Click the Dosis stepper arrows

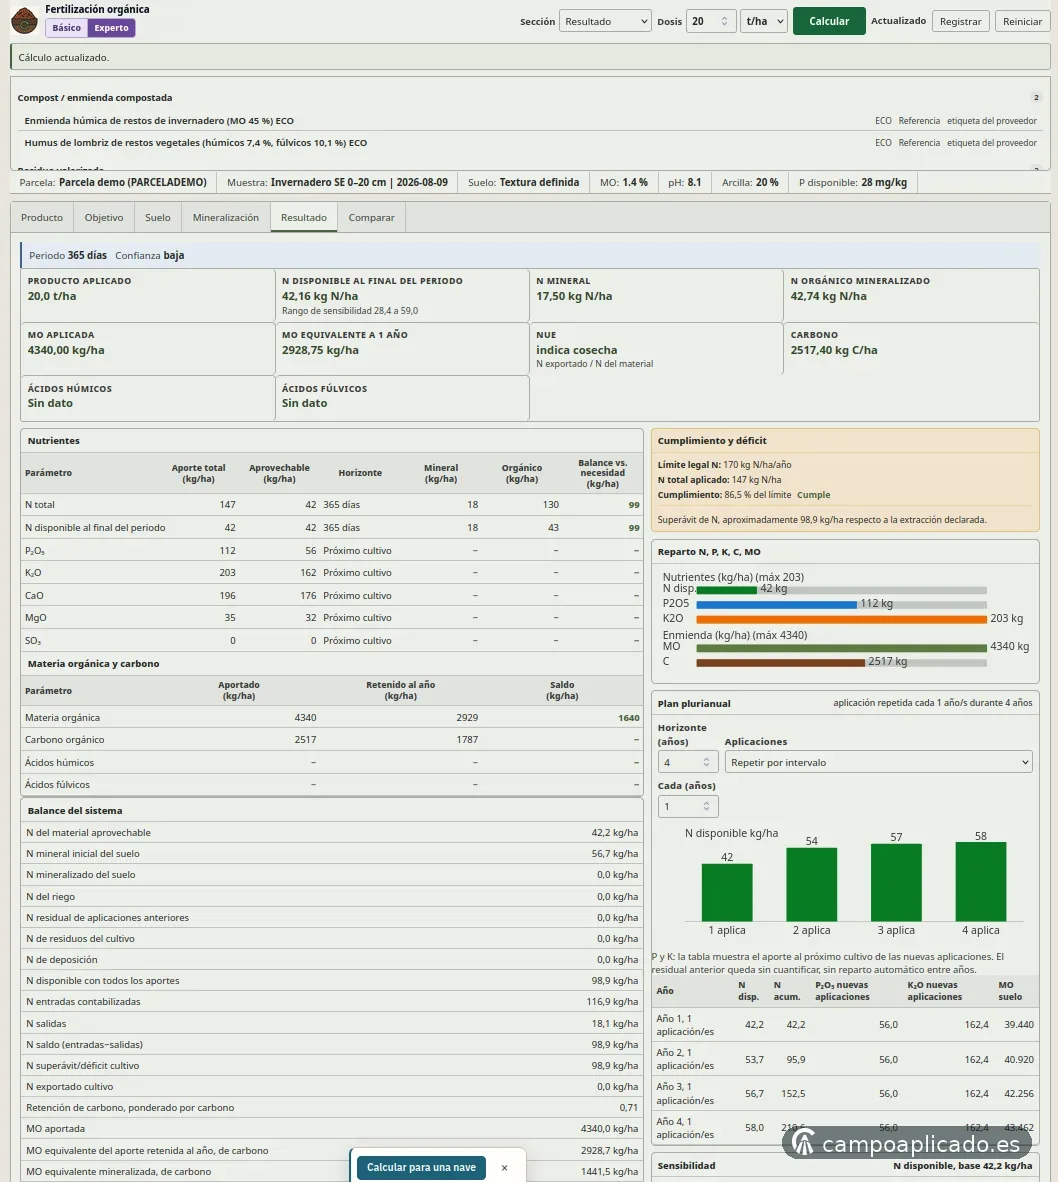click(x=724, y=21)
